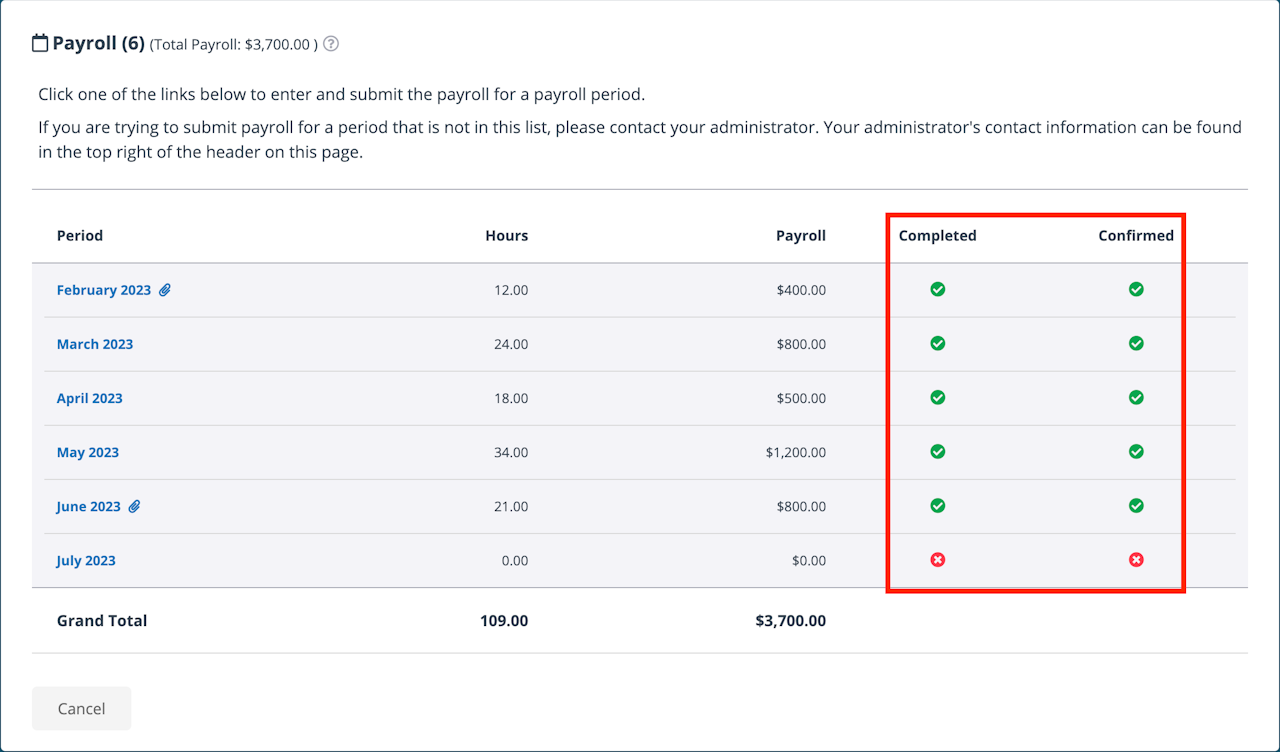This screenshot has height=752, width=1280.
Task: Click the red Completed X for July 2023
Action: [937, 560]
